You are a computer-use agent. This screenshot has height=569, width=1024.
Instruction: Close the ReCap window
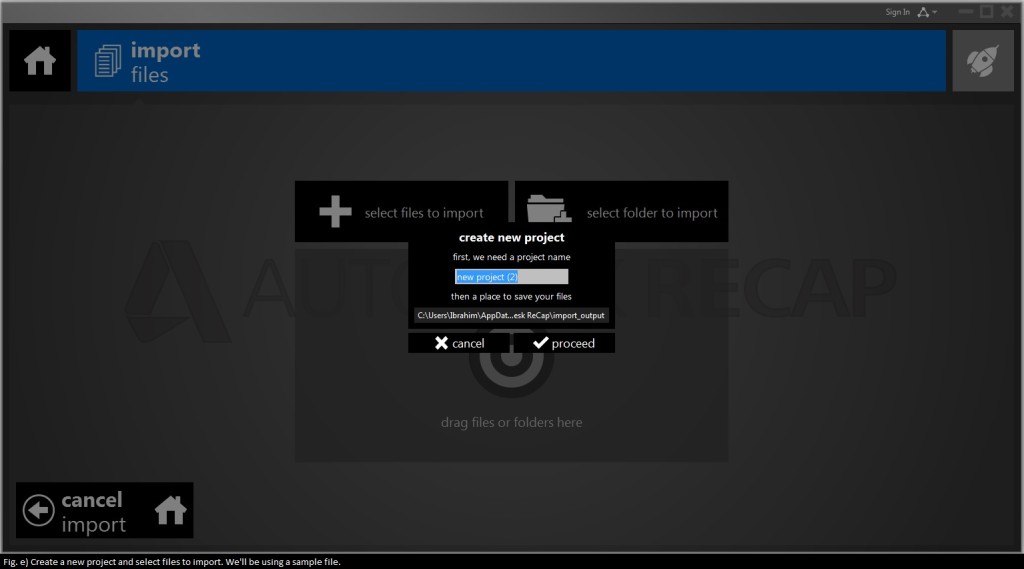[1007, 11]
